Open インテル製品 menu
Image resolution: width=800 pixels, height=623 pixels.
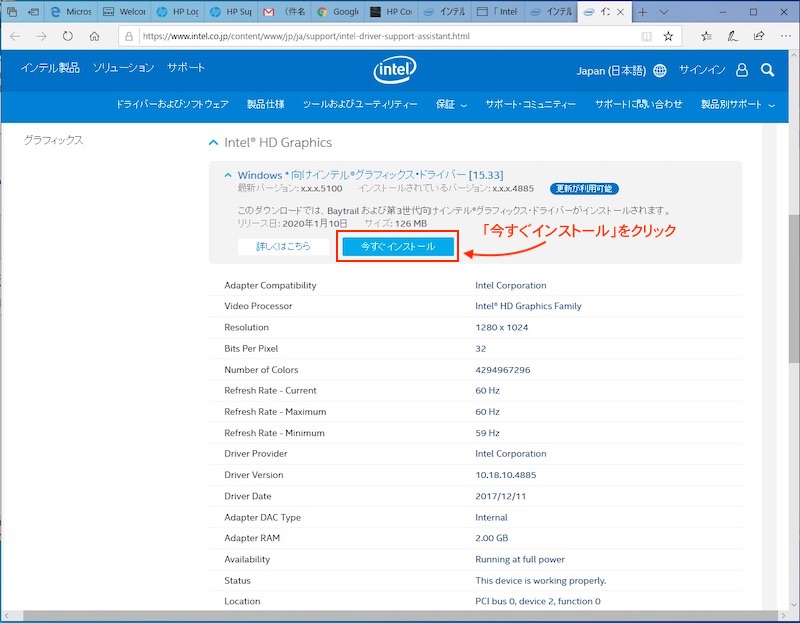50,67
